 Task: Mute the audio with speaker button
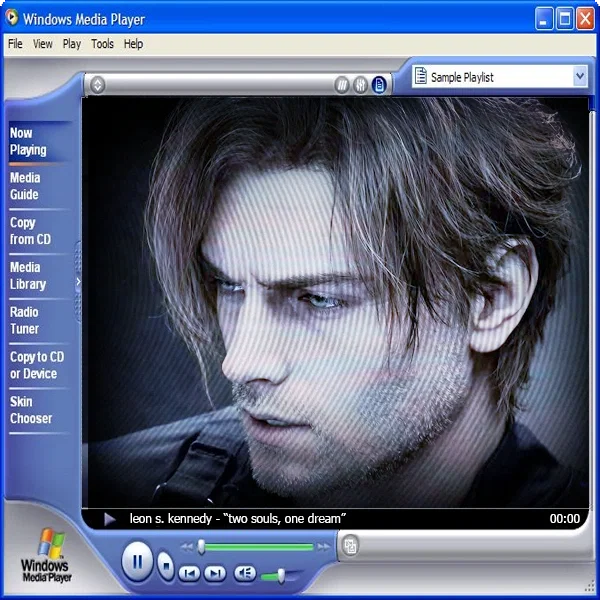click(245, 573)
